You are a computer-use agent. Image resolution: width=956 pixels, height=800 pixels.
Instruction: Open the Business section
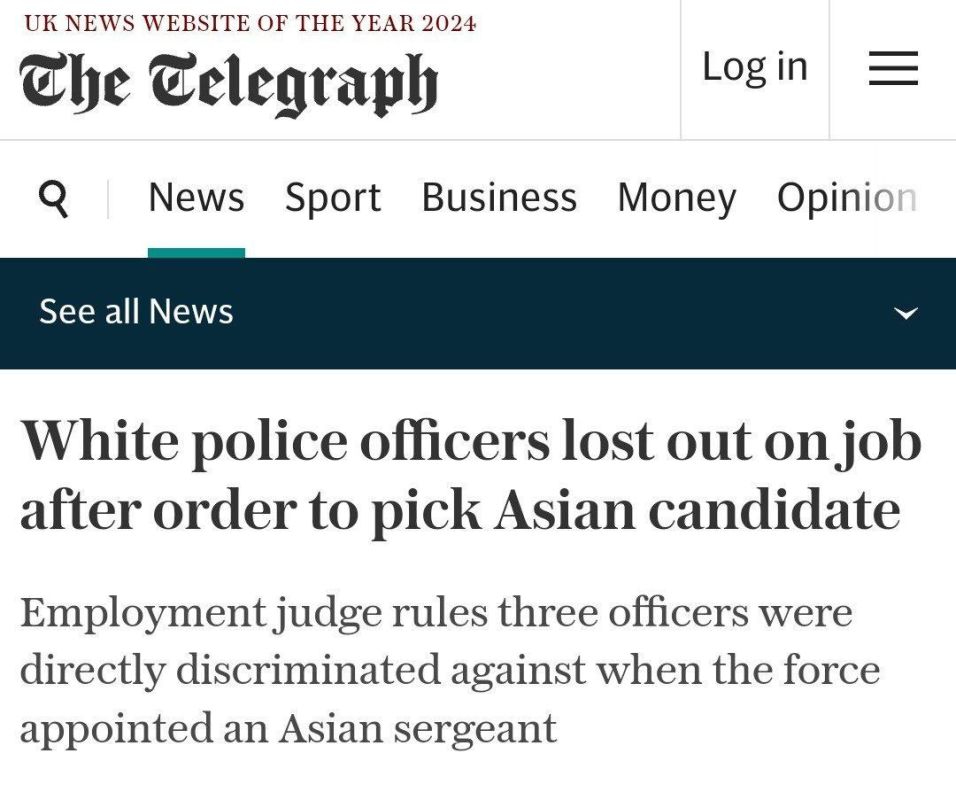pyautogui.click(x=499, y=198)
